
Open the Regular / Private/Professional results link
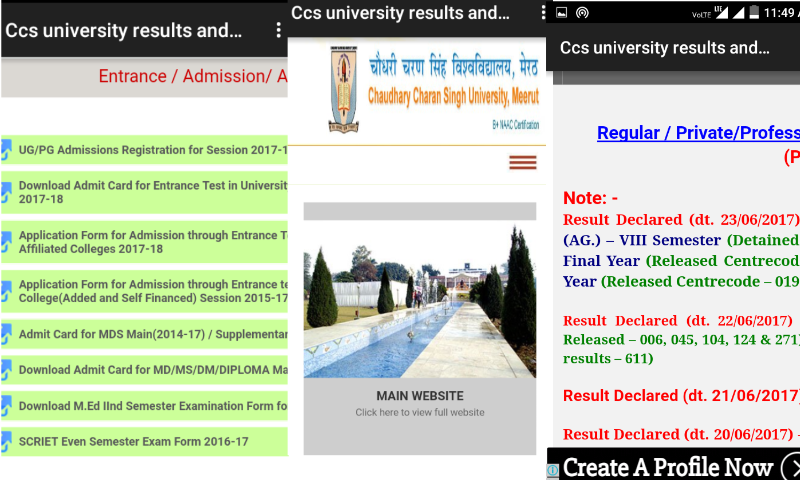coord(698,133)
